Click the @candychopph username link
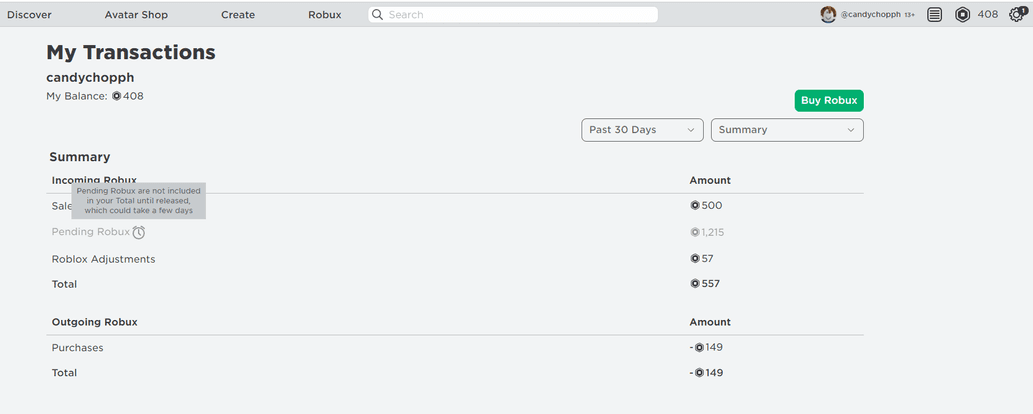The height and width of the screenshot is (414, 1033). (x=870, y=15)
